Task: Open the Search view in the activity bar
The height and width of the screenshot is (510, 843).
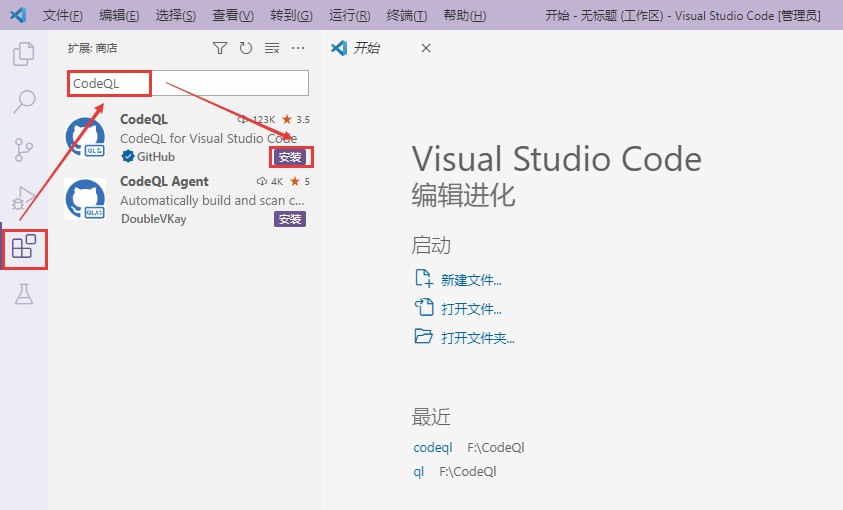Action: [x=24, y=101]
